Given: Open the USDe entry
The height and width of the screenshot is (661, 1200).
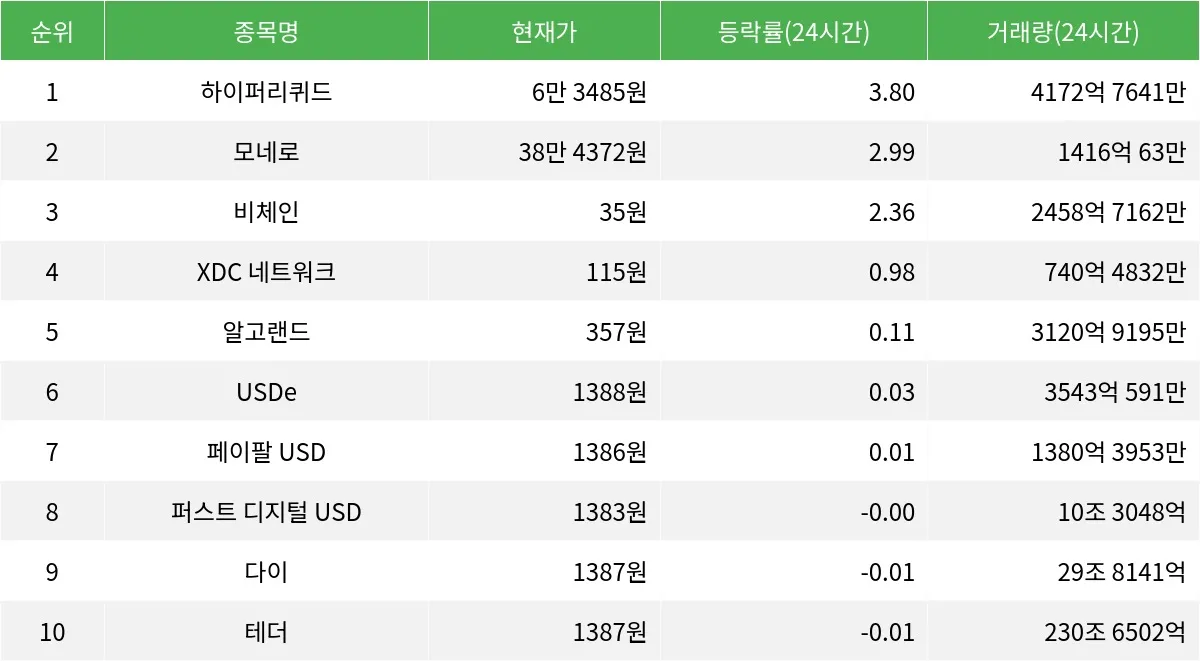Looking at the screenshot, I should click(x=266, y=392).
